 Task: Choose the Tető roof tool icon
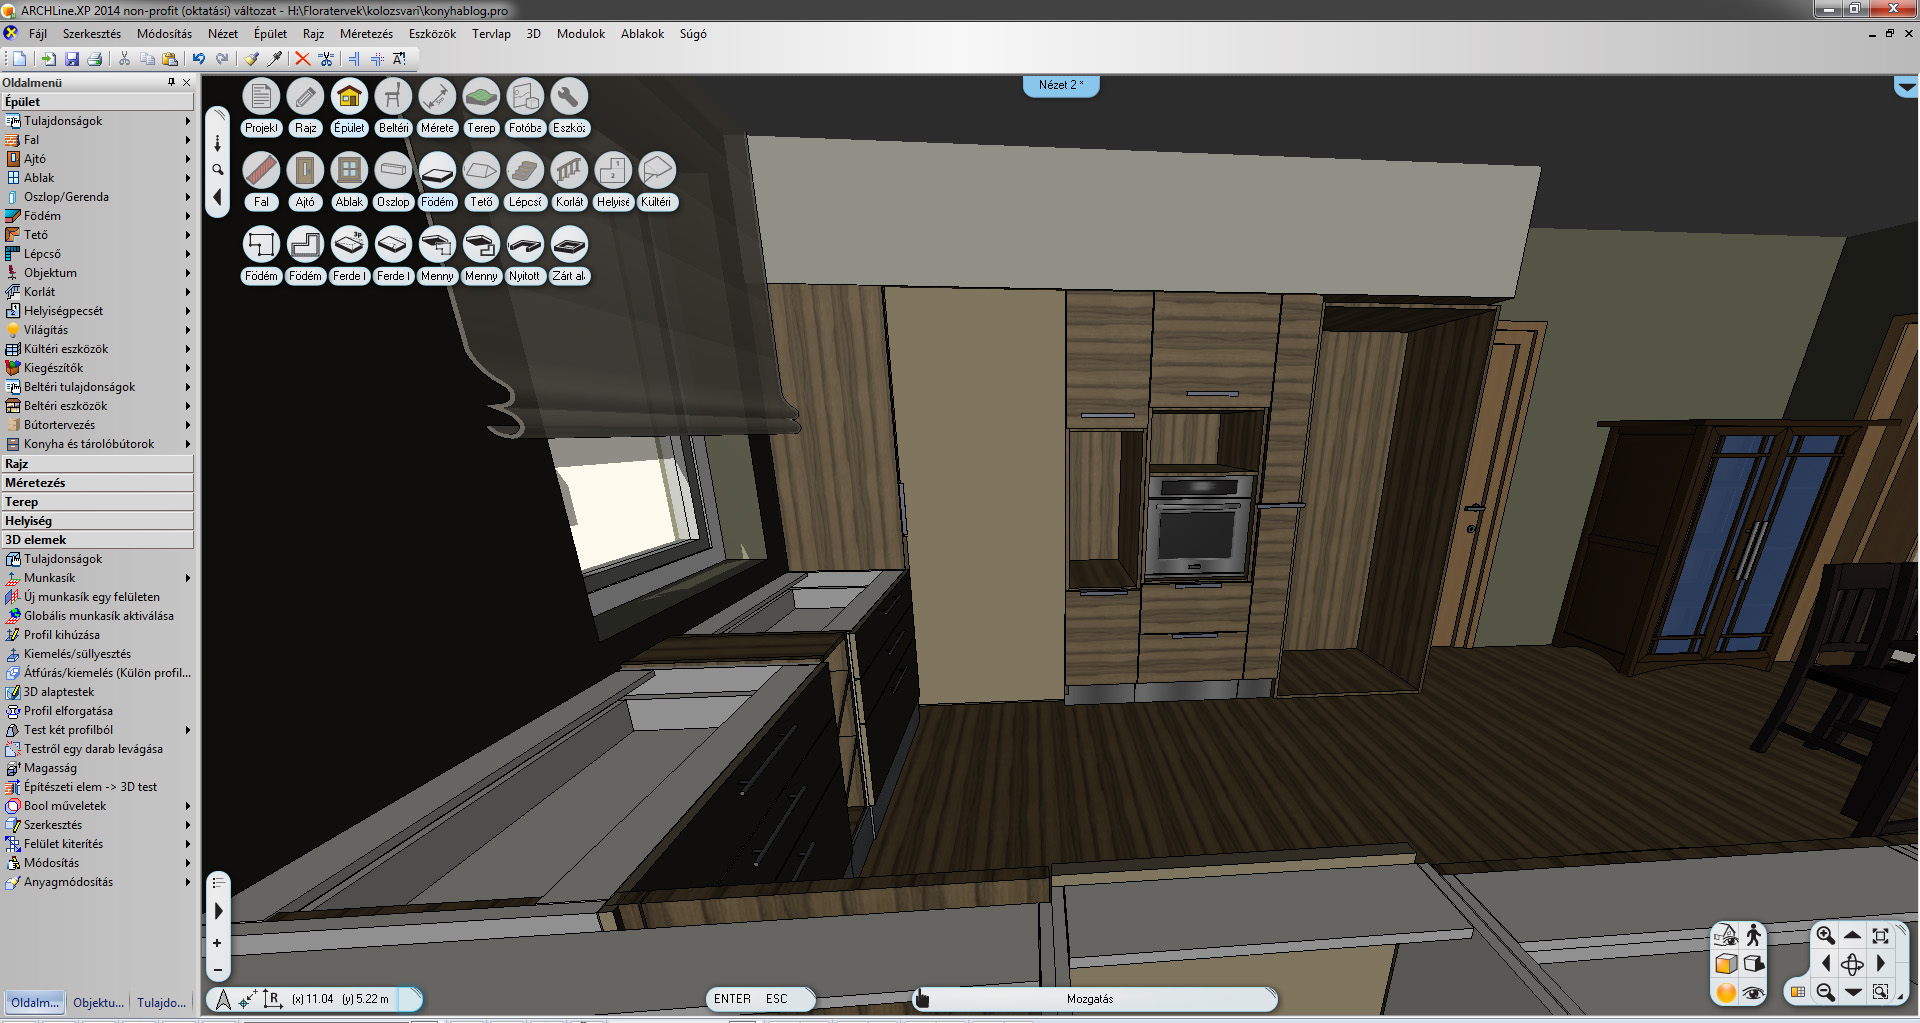481,171
